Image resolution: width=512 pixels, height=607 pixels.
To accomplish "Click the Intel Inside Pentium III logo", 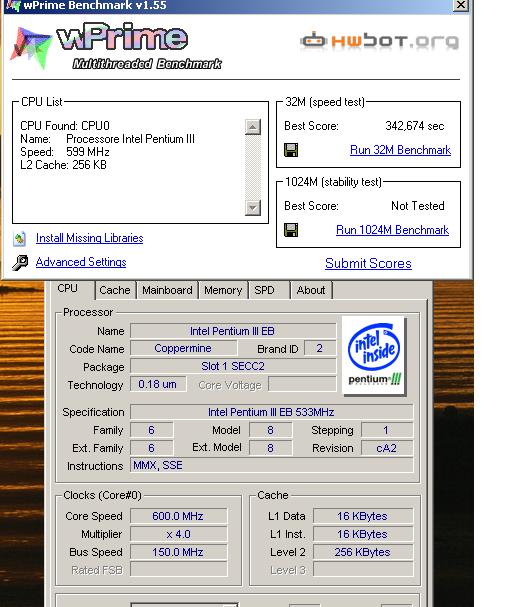I will point(373,355).
